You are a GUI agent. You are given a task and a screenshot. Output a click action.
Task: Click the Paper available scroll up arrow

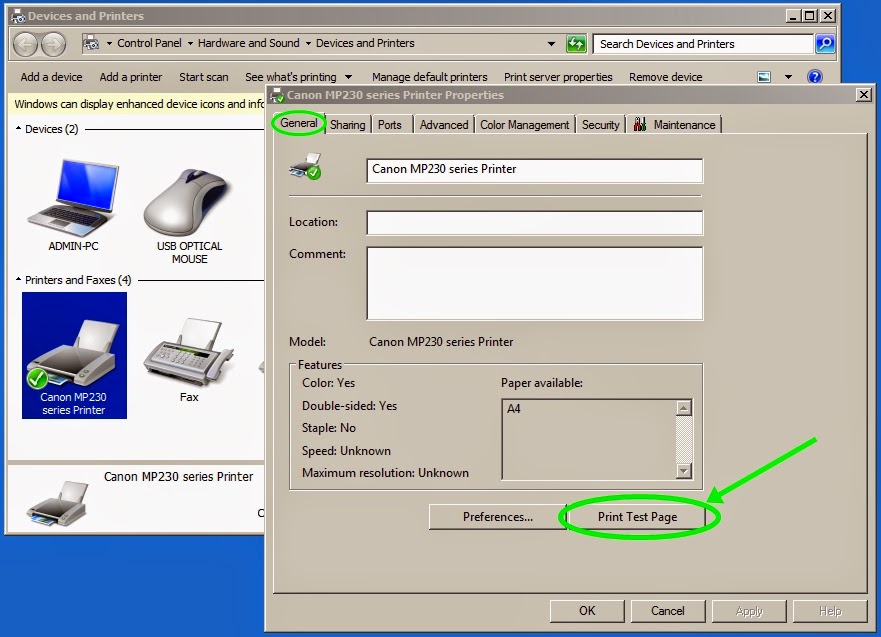tap(684, 408)
